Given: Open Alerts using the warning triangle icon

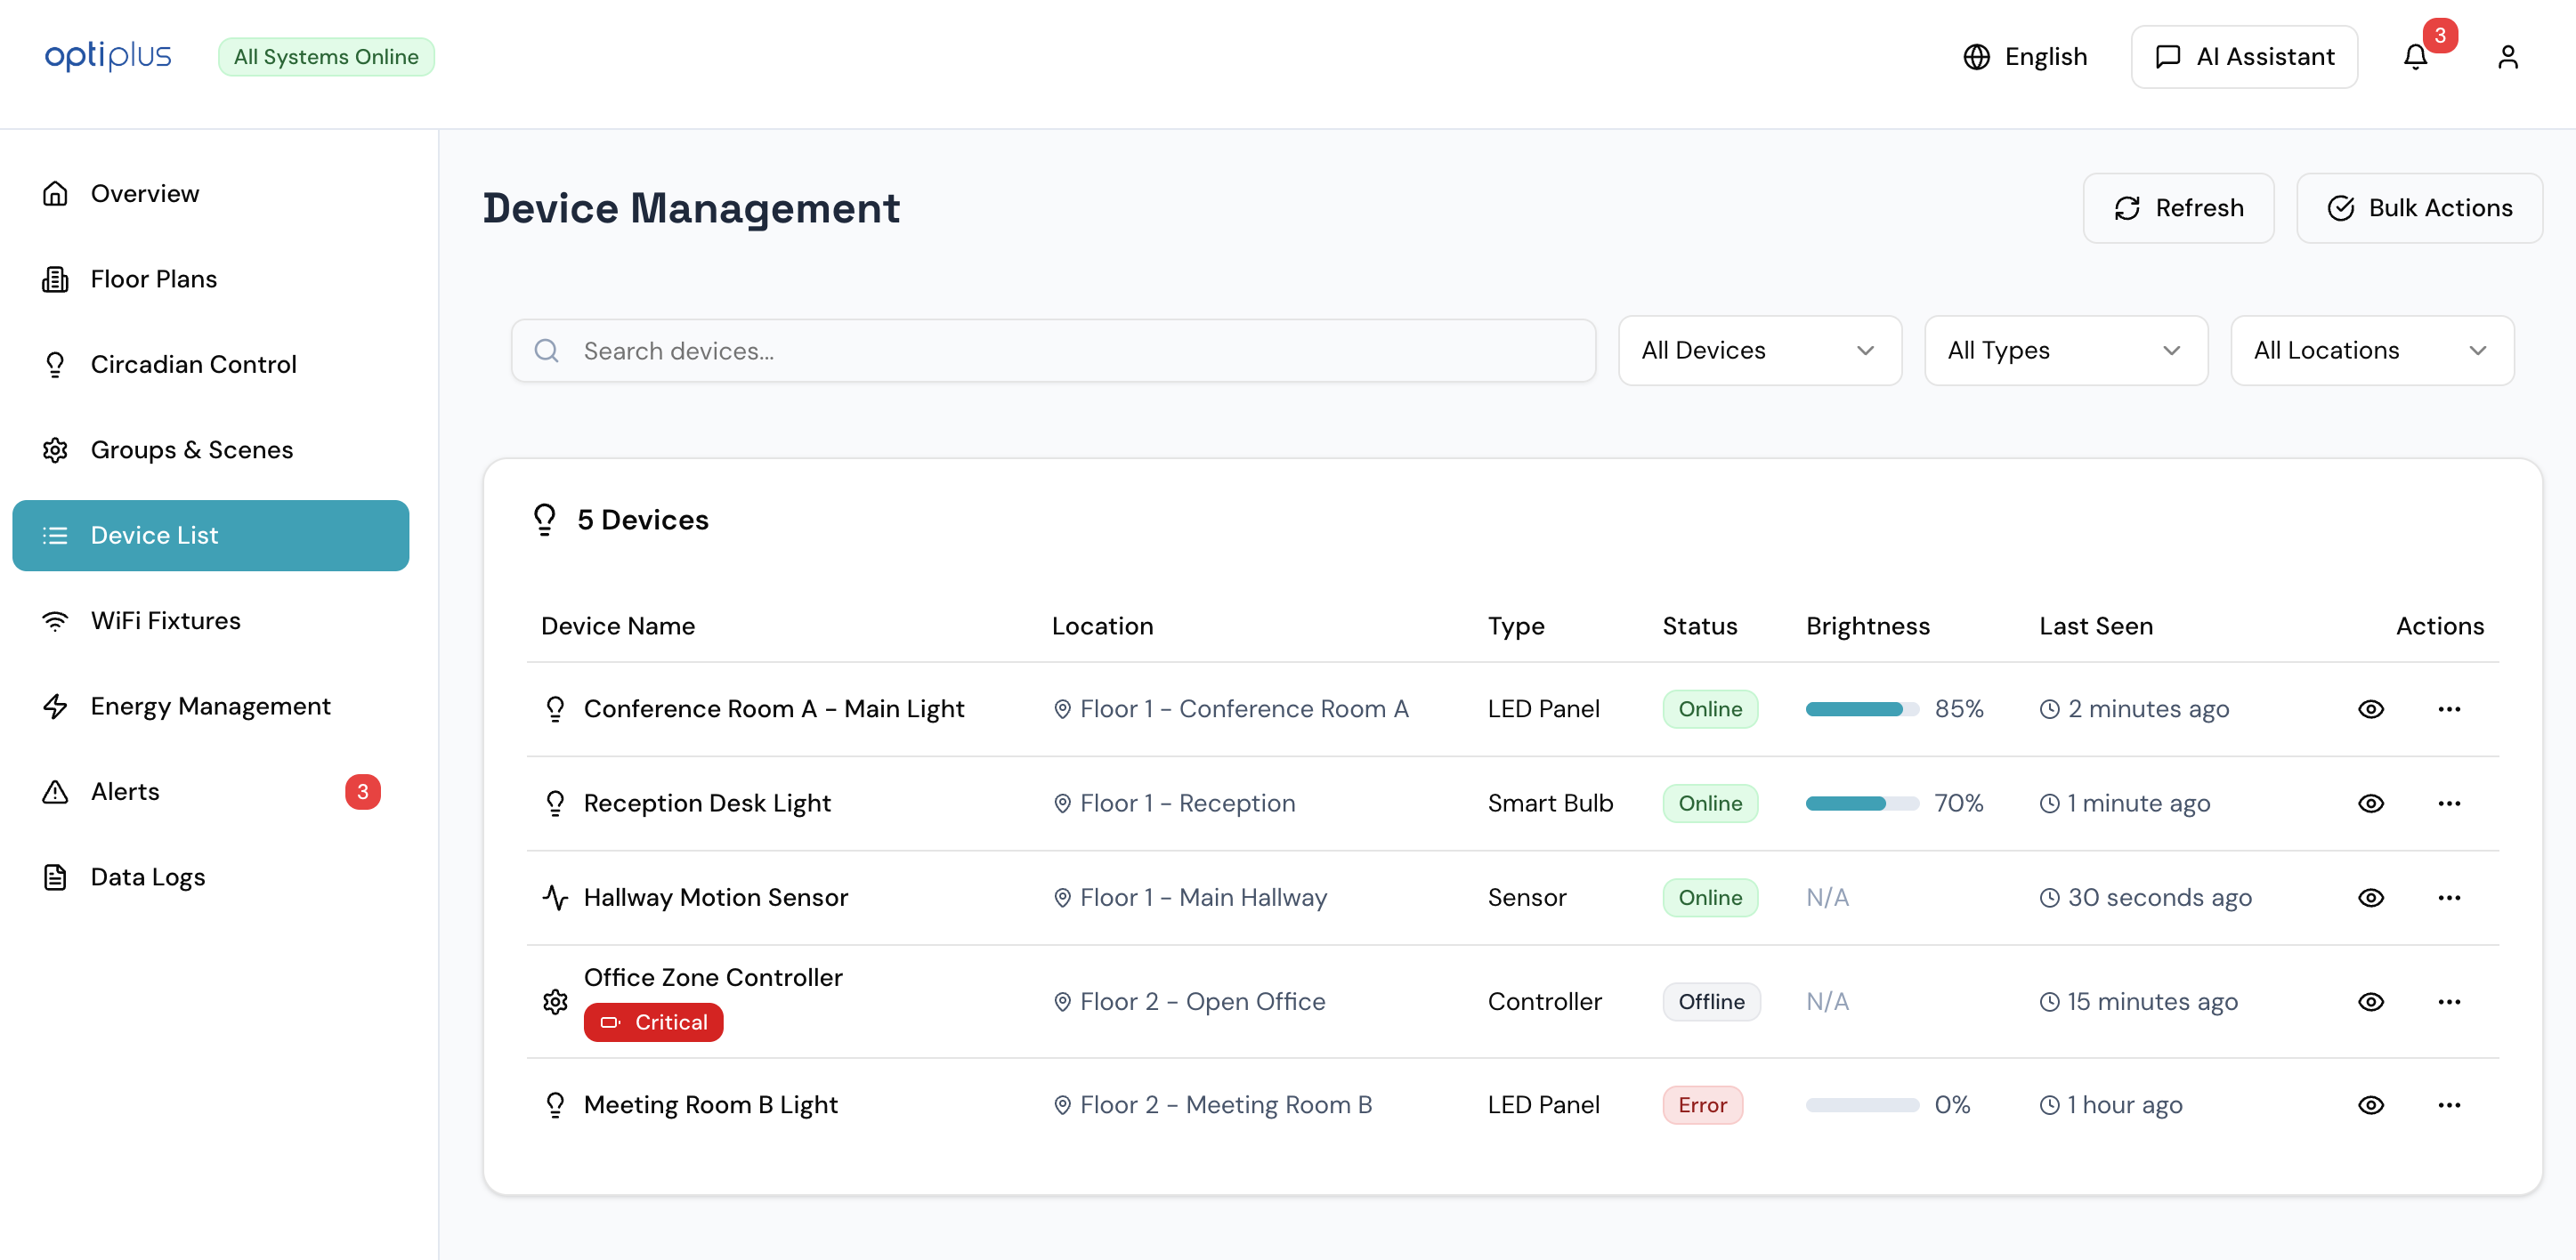Looking at the screenshot, I should (x=55, y=791).
